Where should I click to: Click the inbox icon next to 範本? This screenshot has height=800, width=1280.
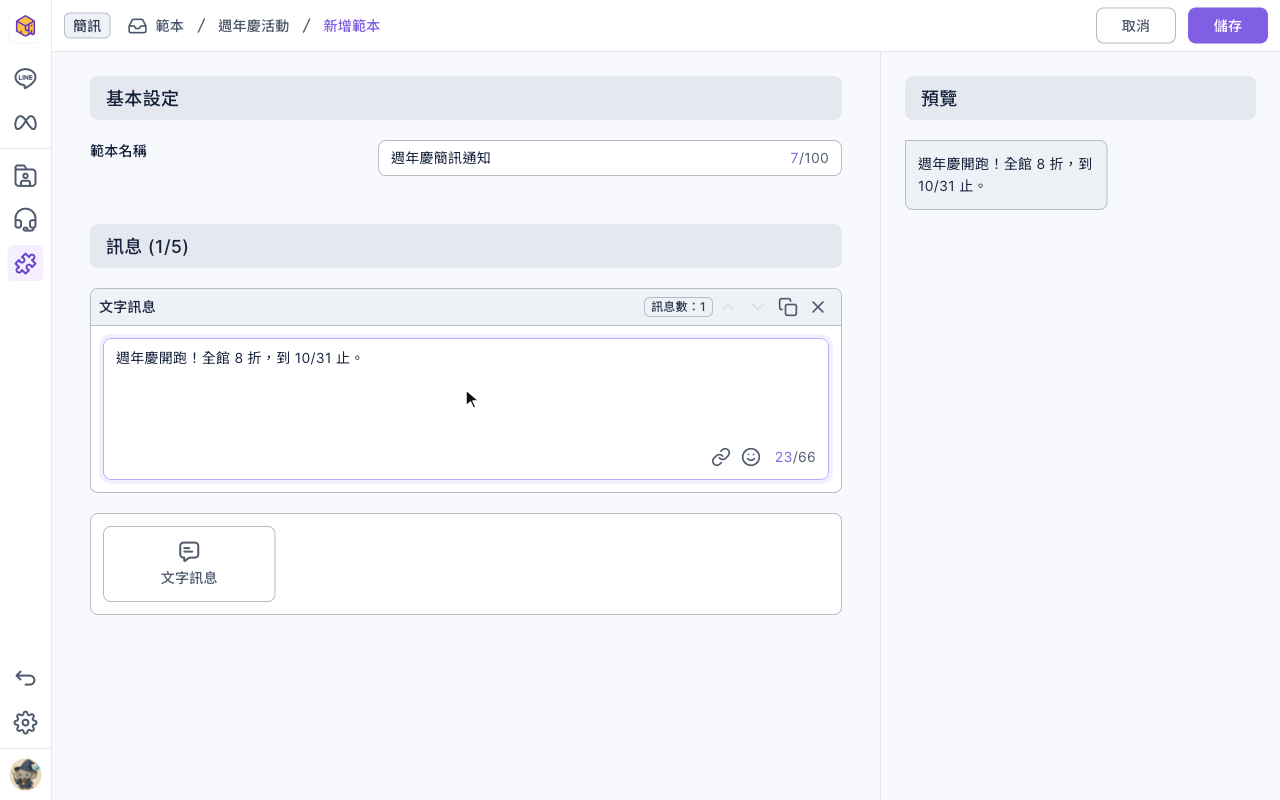point(137,26)
